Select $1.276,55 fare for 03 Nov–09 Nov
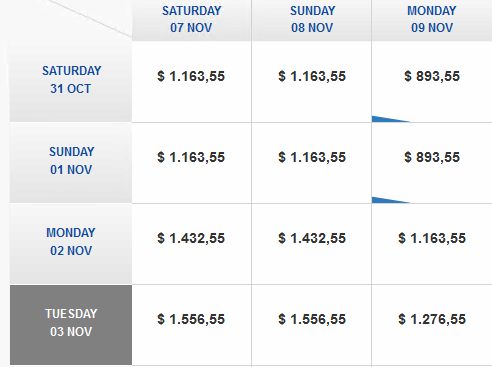The image size is (492, 367). pyautogui.click(x=432, y=319)
